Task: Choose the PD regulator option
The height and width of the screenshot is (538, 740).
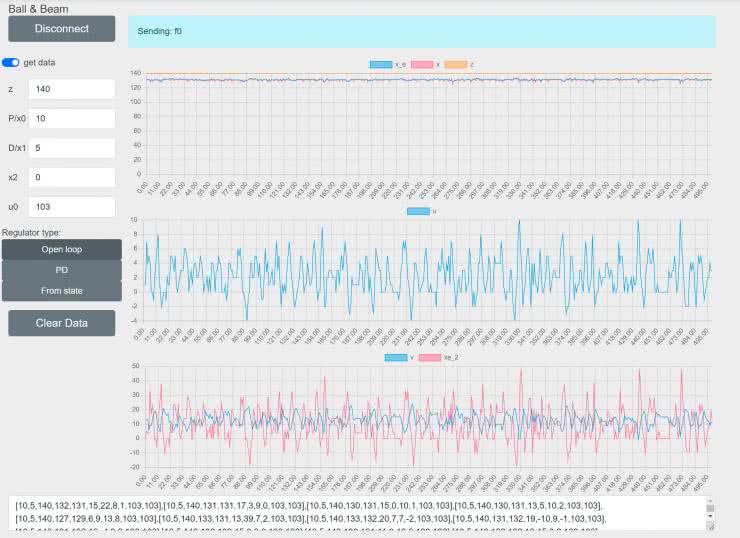Action: click(x=61, y=270)
